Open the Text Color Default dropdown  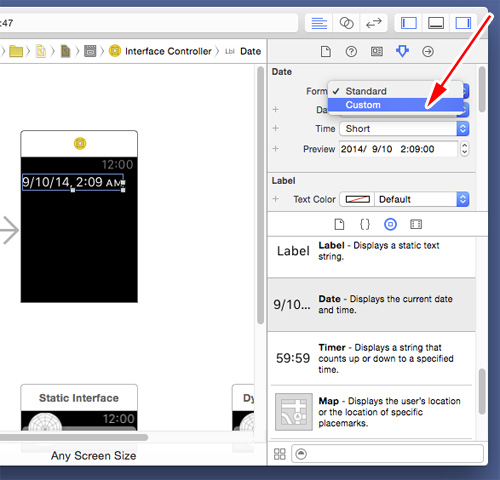coord(422,199)
